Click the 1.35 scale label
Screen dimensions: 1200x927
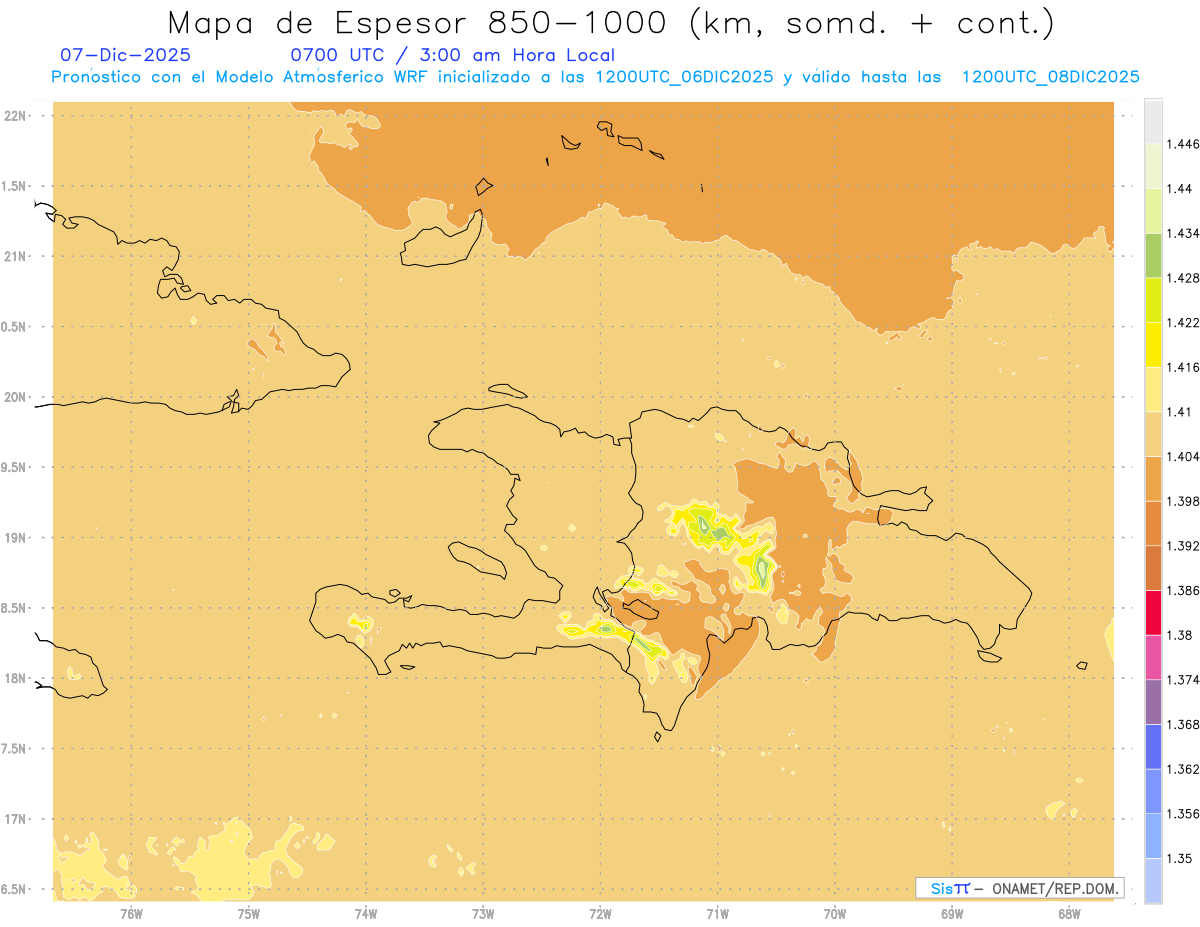click(1181, 858)
